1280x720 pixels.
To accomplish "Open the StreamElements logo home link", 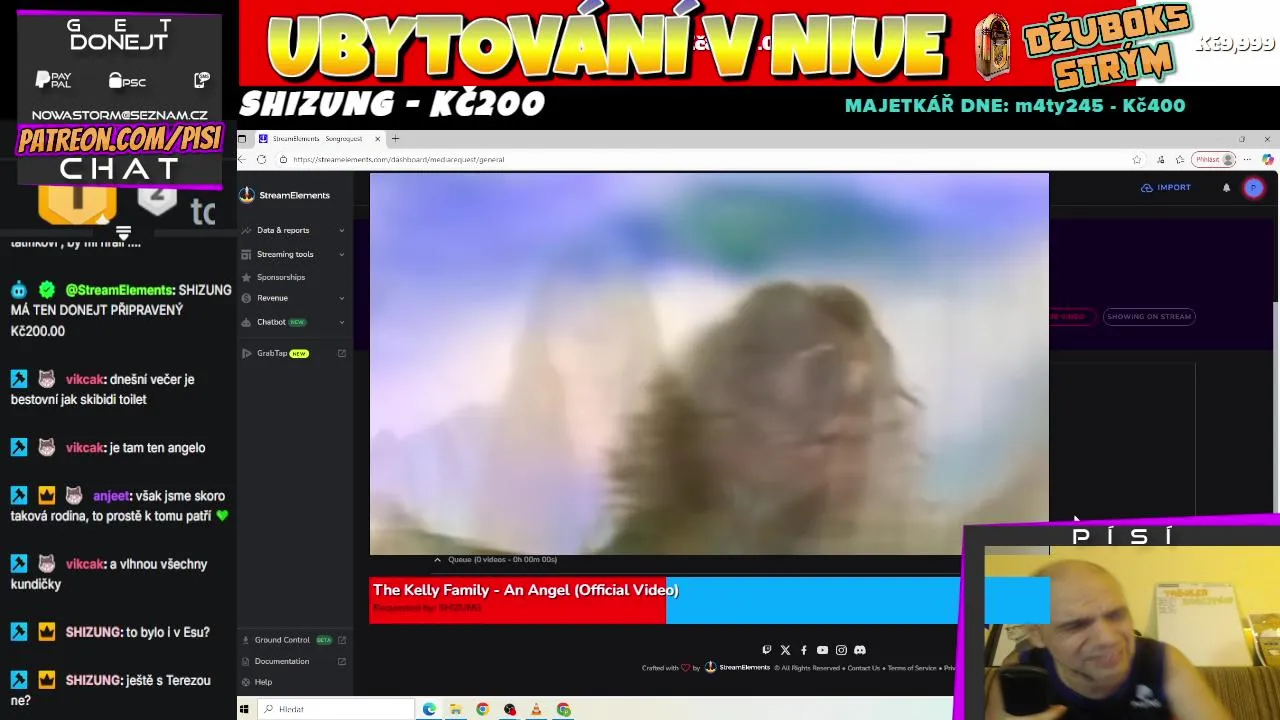I will click(x=285, y=195).
